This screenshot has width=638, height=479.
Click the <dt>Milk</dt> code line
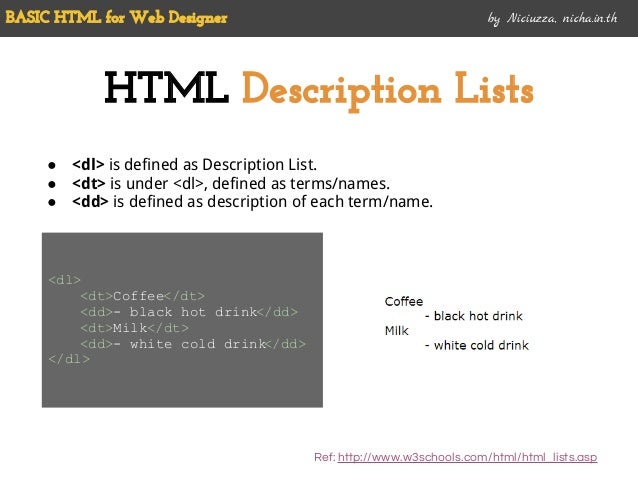(x=134, y=328)
